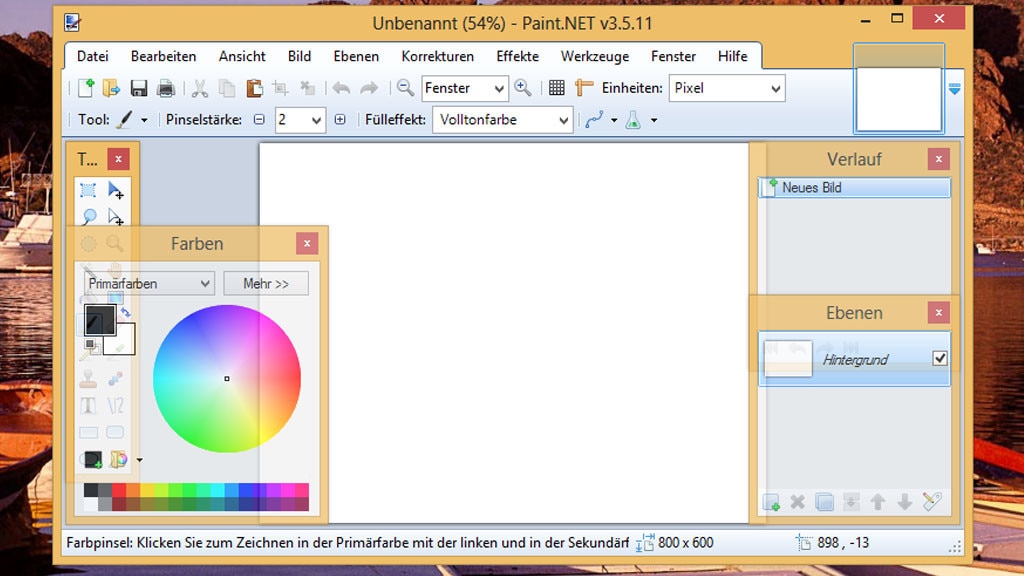Merge the layer down in Ebenen panel
1024x576 pixels.
pyautogui.click(x=852, y=502)
